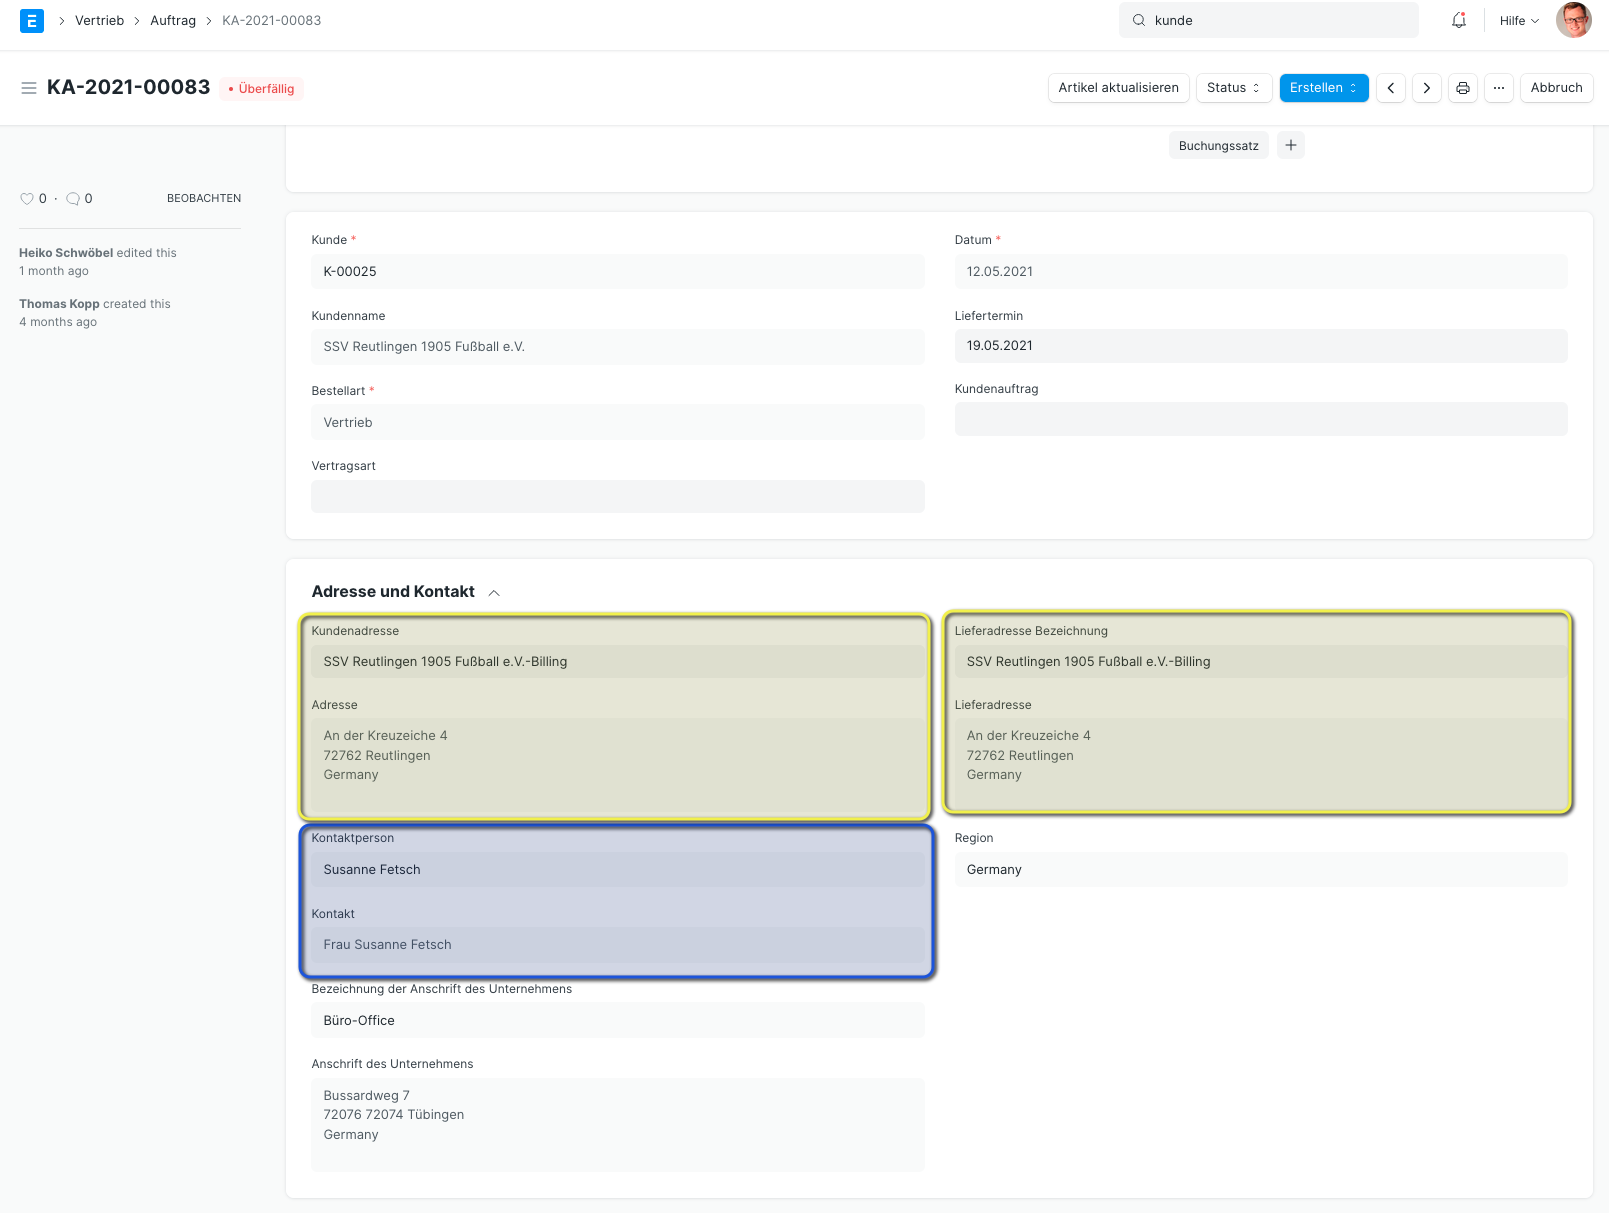Print this sales order
Viewport: 1609px width, 1213px height.
[x=1463, y=88]
